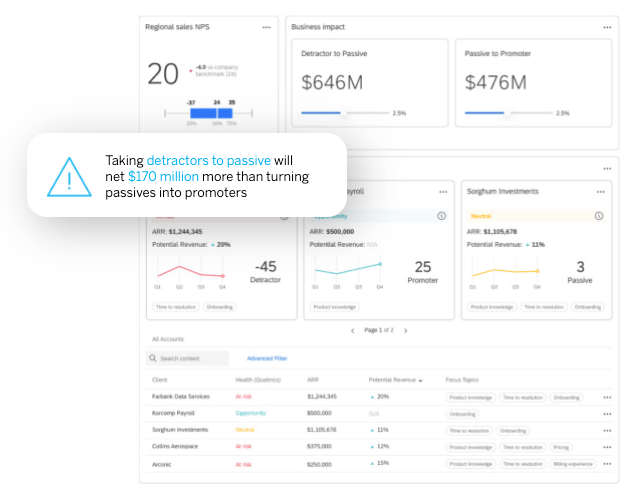Viewport: 634px width, 498px height.
Task: Open row menu for Sorghum Investments row
Action: tap(607, 430)
